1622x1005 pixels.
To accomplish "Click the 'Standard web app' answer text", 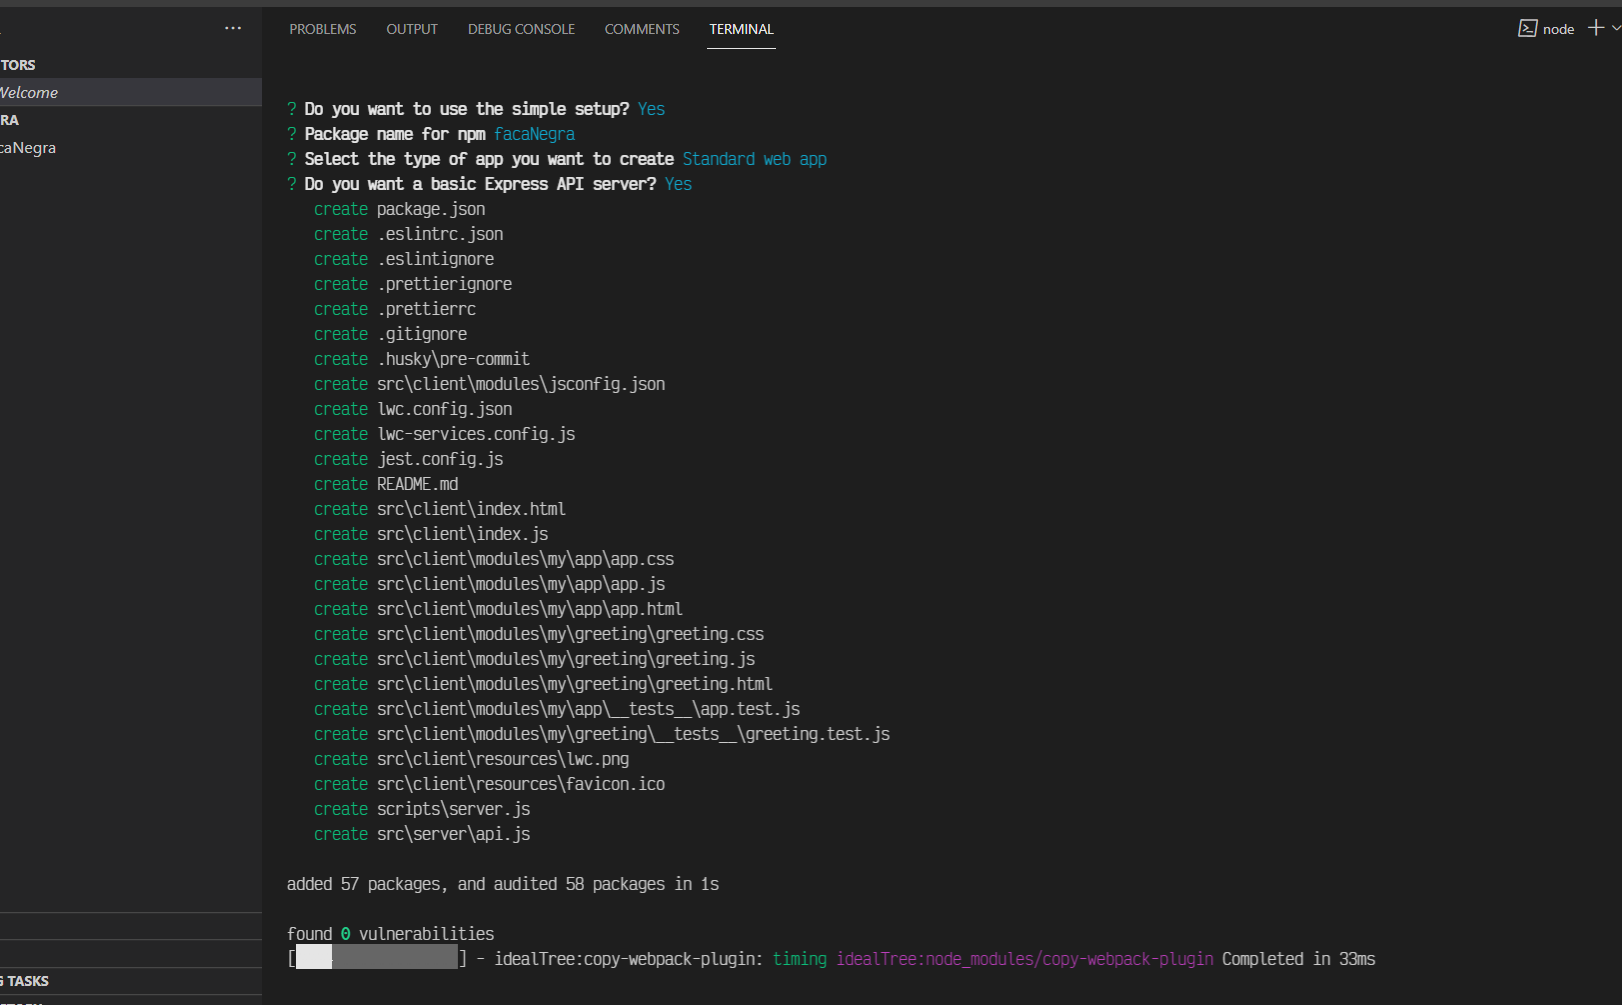I will click(x=754, y=159).
